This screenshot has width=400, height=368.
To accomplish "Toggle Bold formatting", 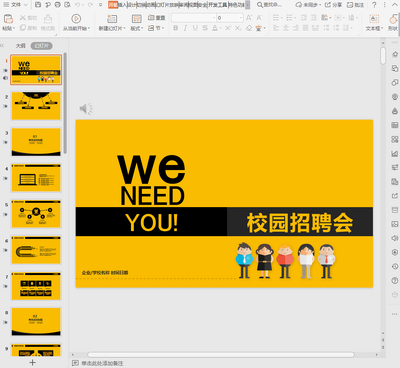I will pyautogui.click(x=176, y=28).
